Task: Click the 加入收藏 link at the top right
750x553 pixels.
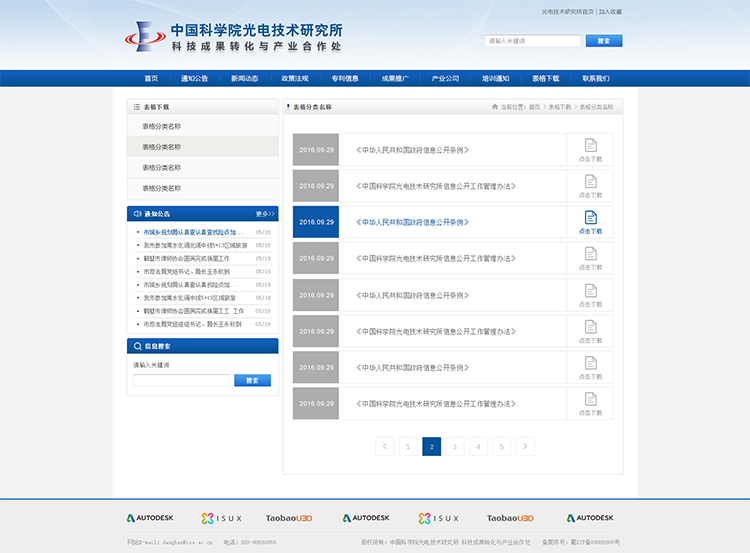Action: (x=610, y=12)
